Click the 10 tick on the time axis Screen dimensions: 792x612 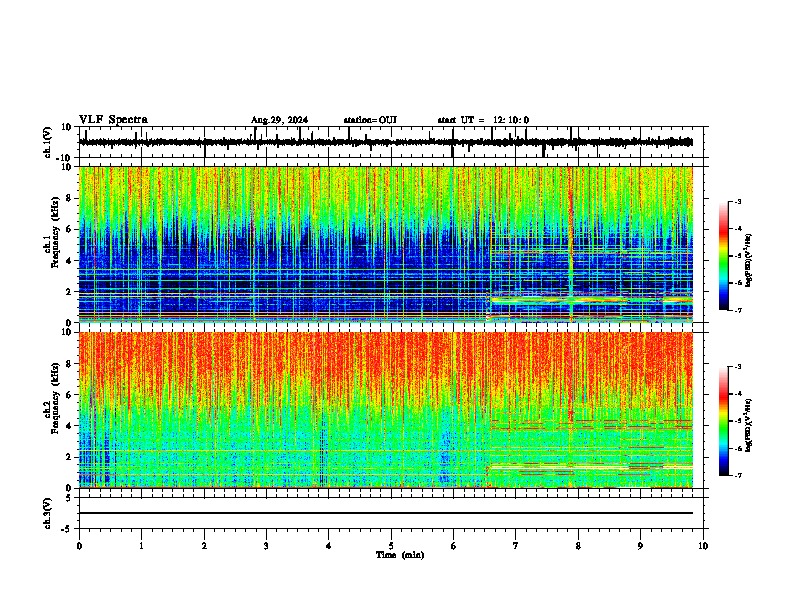(x=703, y=546)
